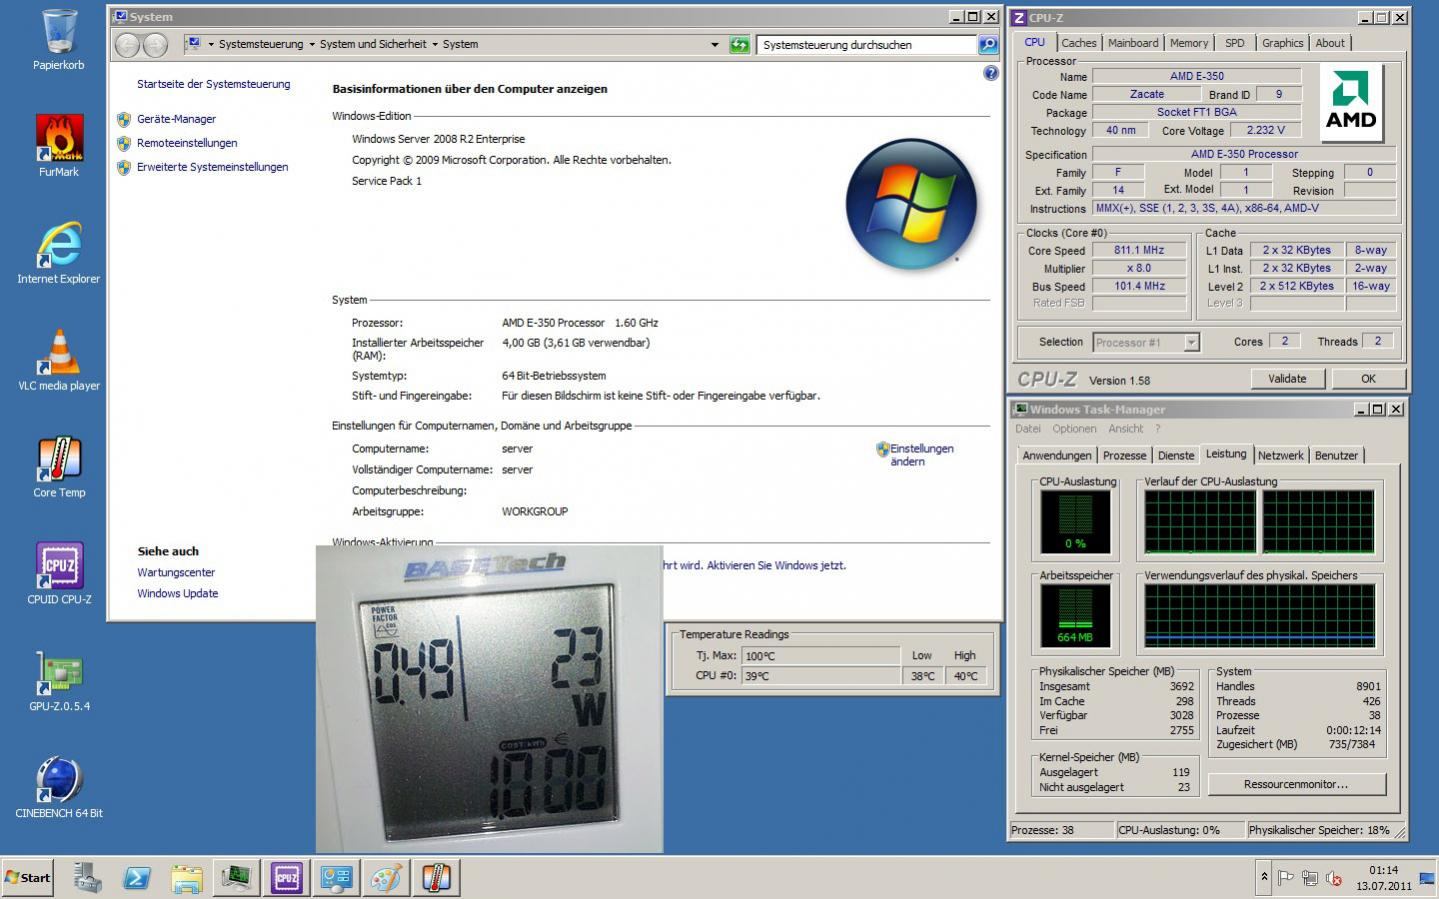Image resolution: width=1439 pixels, height=899 pixels.
Task: Click the CPU-Auslastung 0 % gauge
Action: pyautogui.click(x=1075, y=522)
